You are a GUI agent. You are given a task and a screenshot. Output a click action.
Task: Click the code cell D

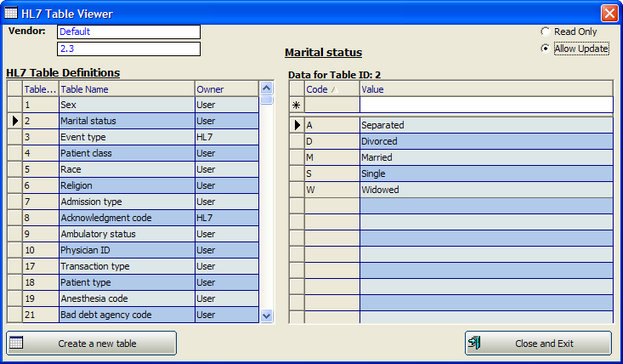tap(332, 141)
